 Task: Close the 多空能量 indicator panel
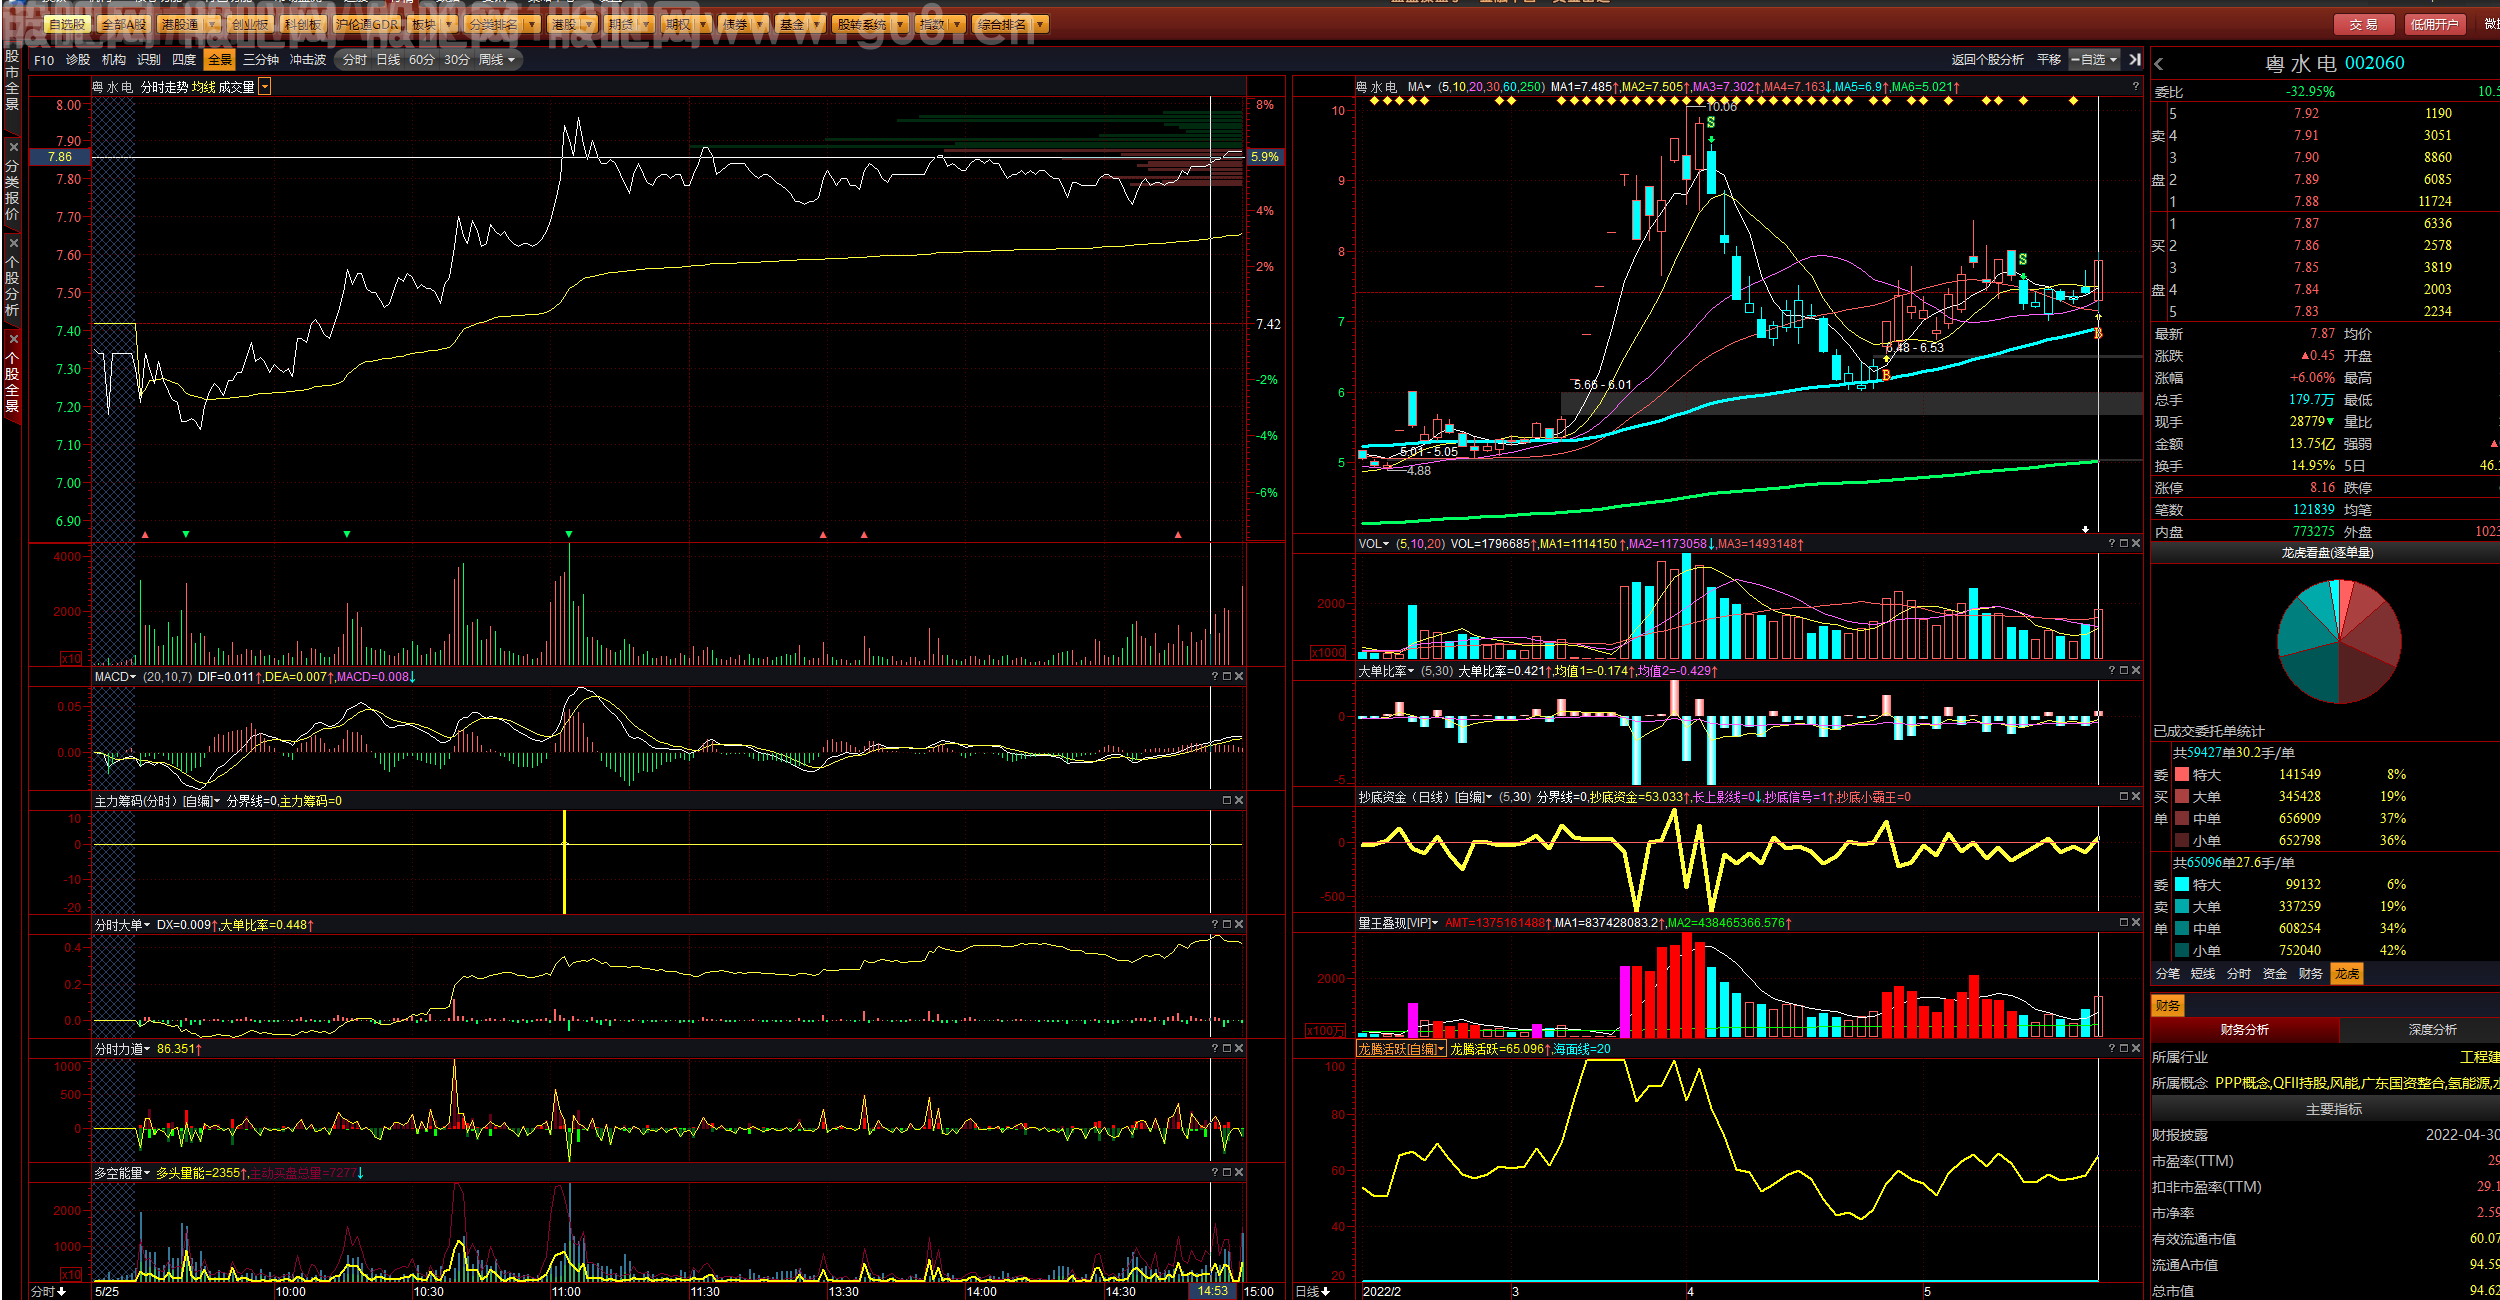pyautogui.click(x=1239, y=1173)
